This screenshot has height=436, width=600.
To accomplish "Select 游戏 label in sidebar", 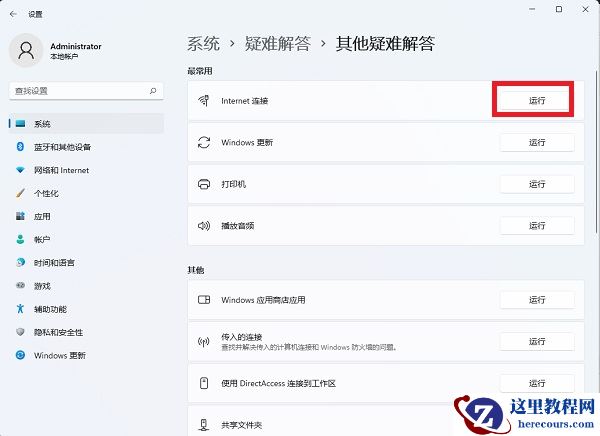I will click(42, 286).
